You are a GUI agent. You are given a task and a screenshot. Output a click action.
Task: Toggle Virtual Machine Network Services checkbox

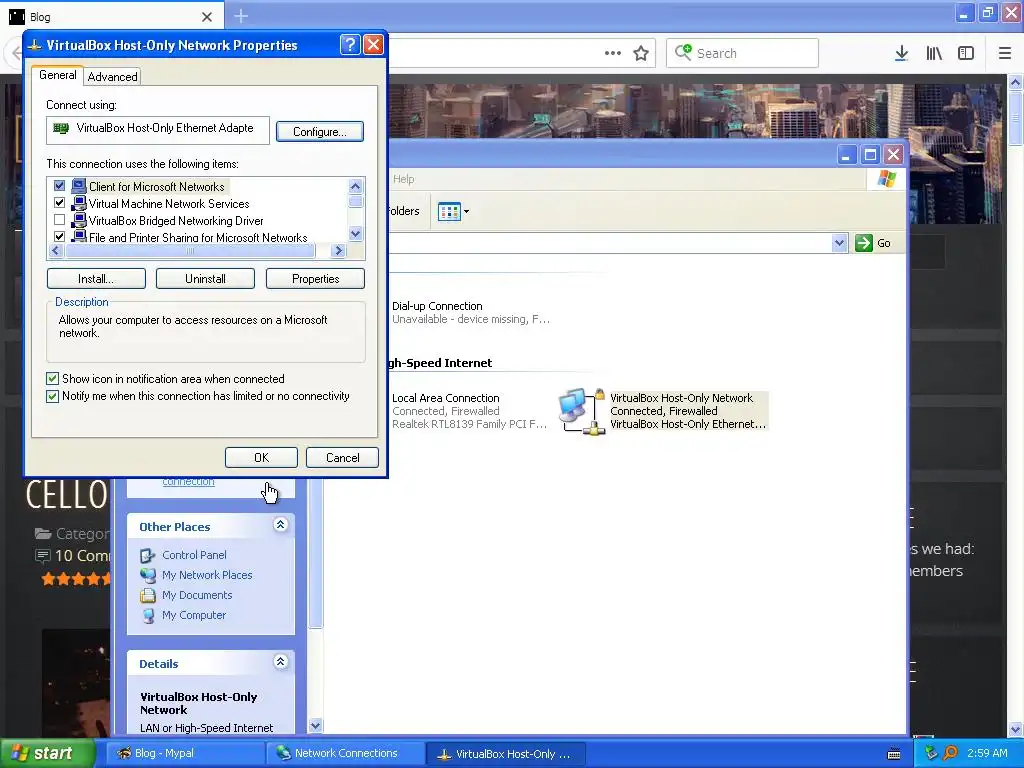point(59,203)
